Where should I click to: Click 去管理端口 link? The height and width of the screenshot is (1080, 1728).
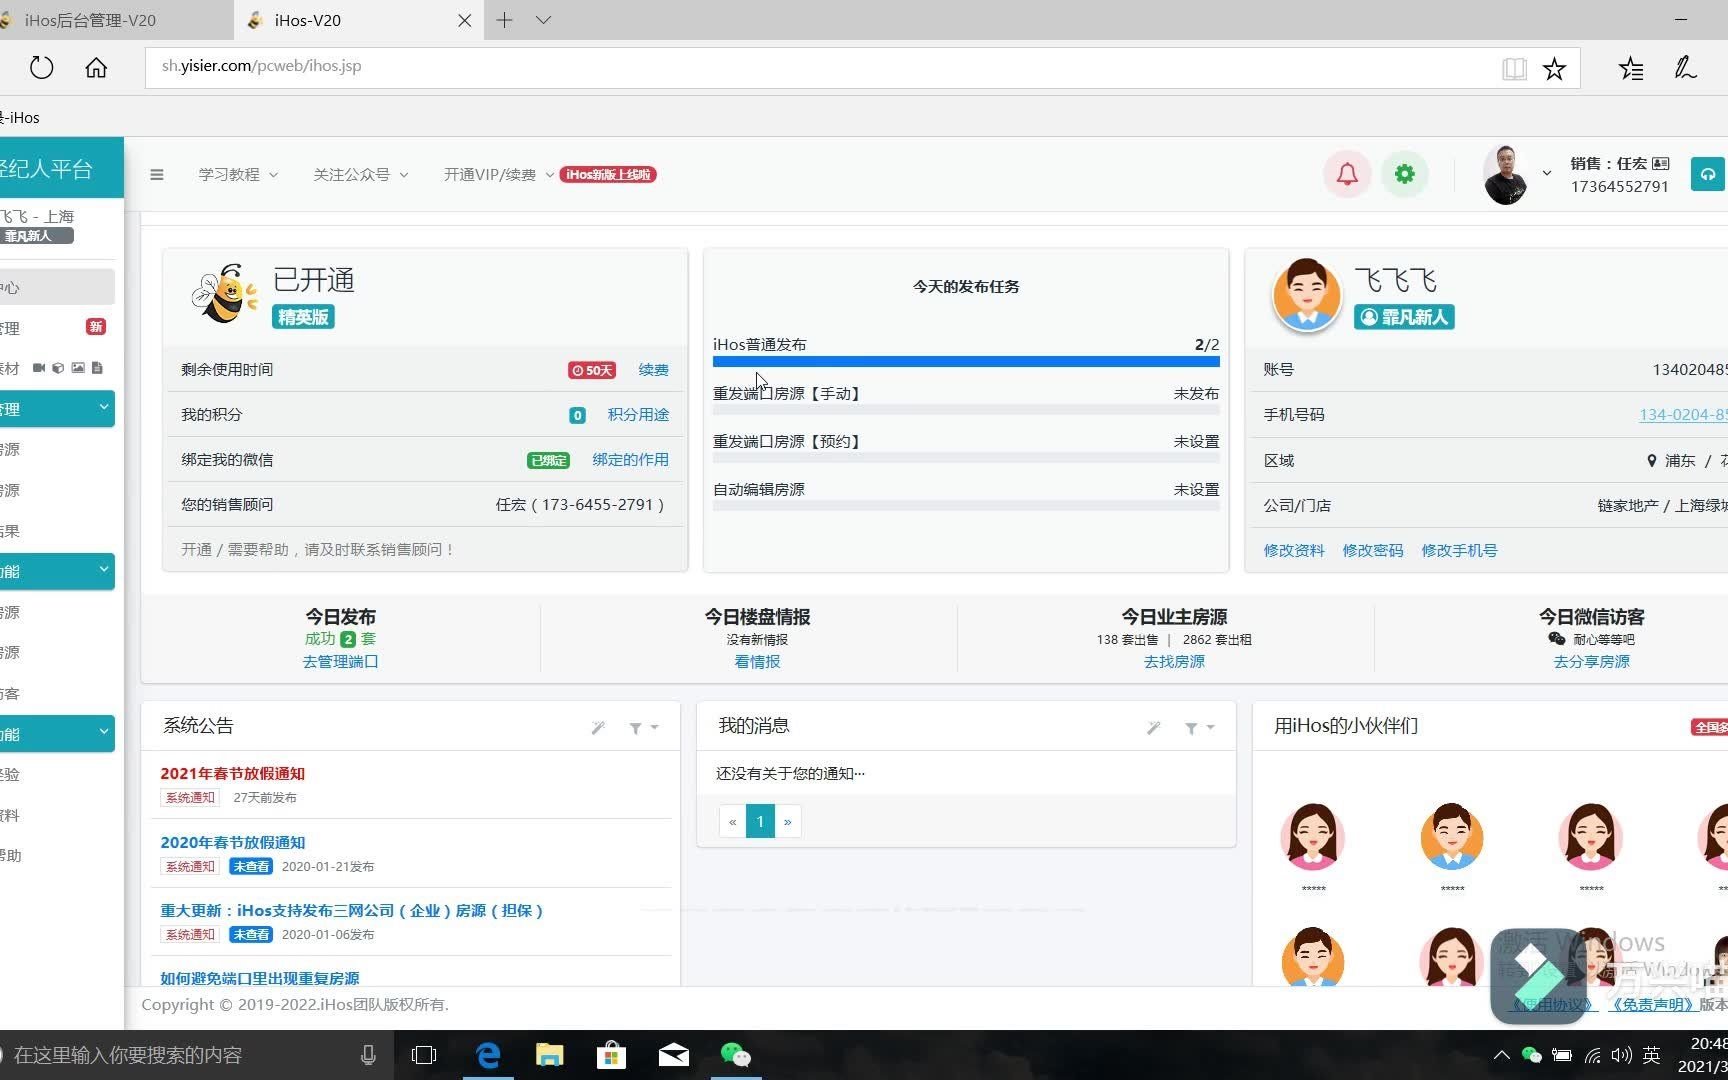tap(341, 662)
